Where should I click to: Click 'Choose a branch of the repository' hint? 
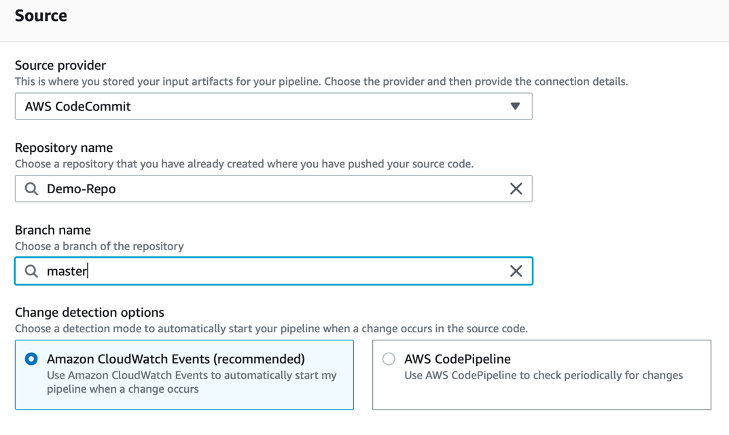[99, 246]
